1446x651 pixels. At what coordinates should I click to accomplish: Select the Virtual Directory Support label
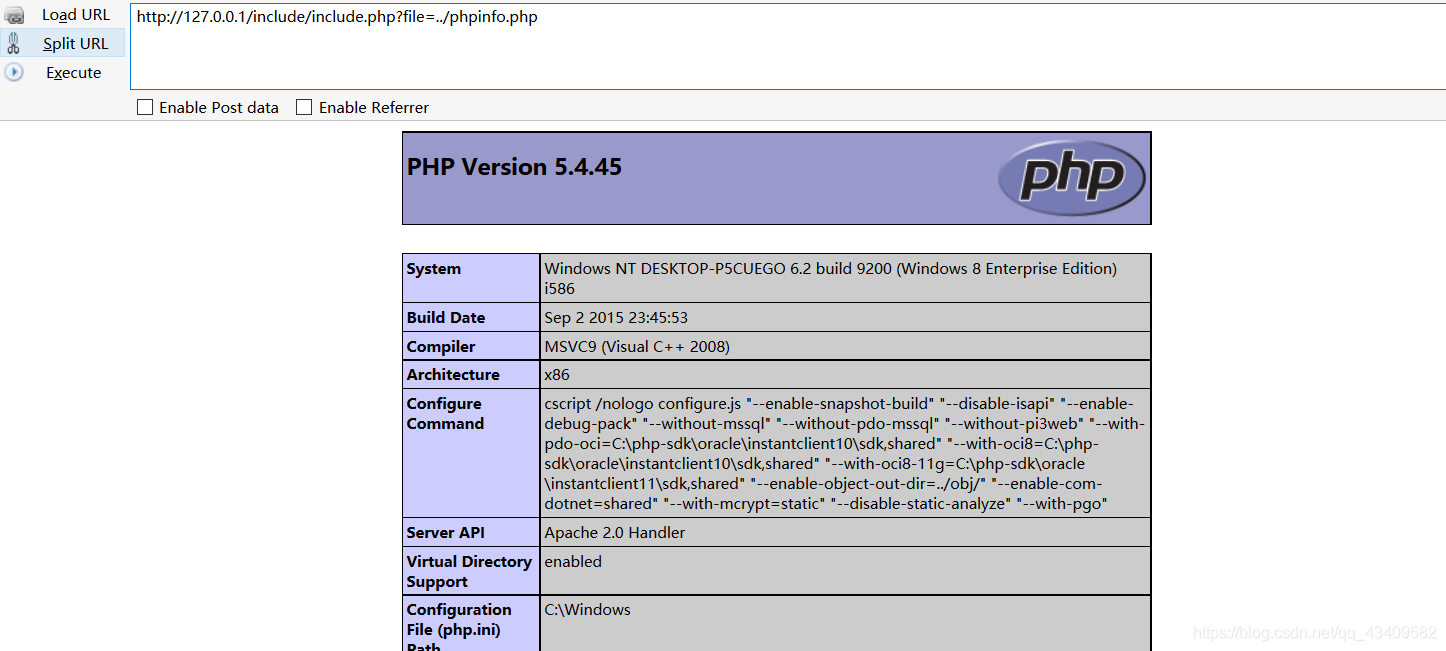(469, 572)
